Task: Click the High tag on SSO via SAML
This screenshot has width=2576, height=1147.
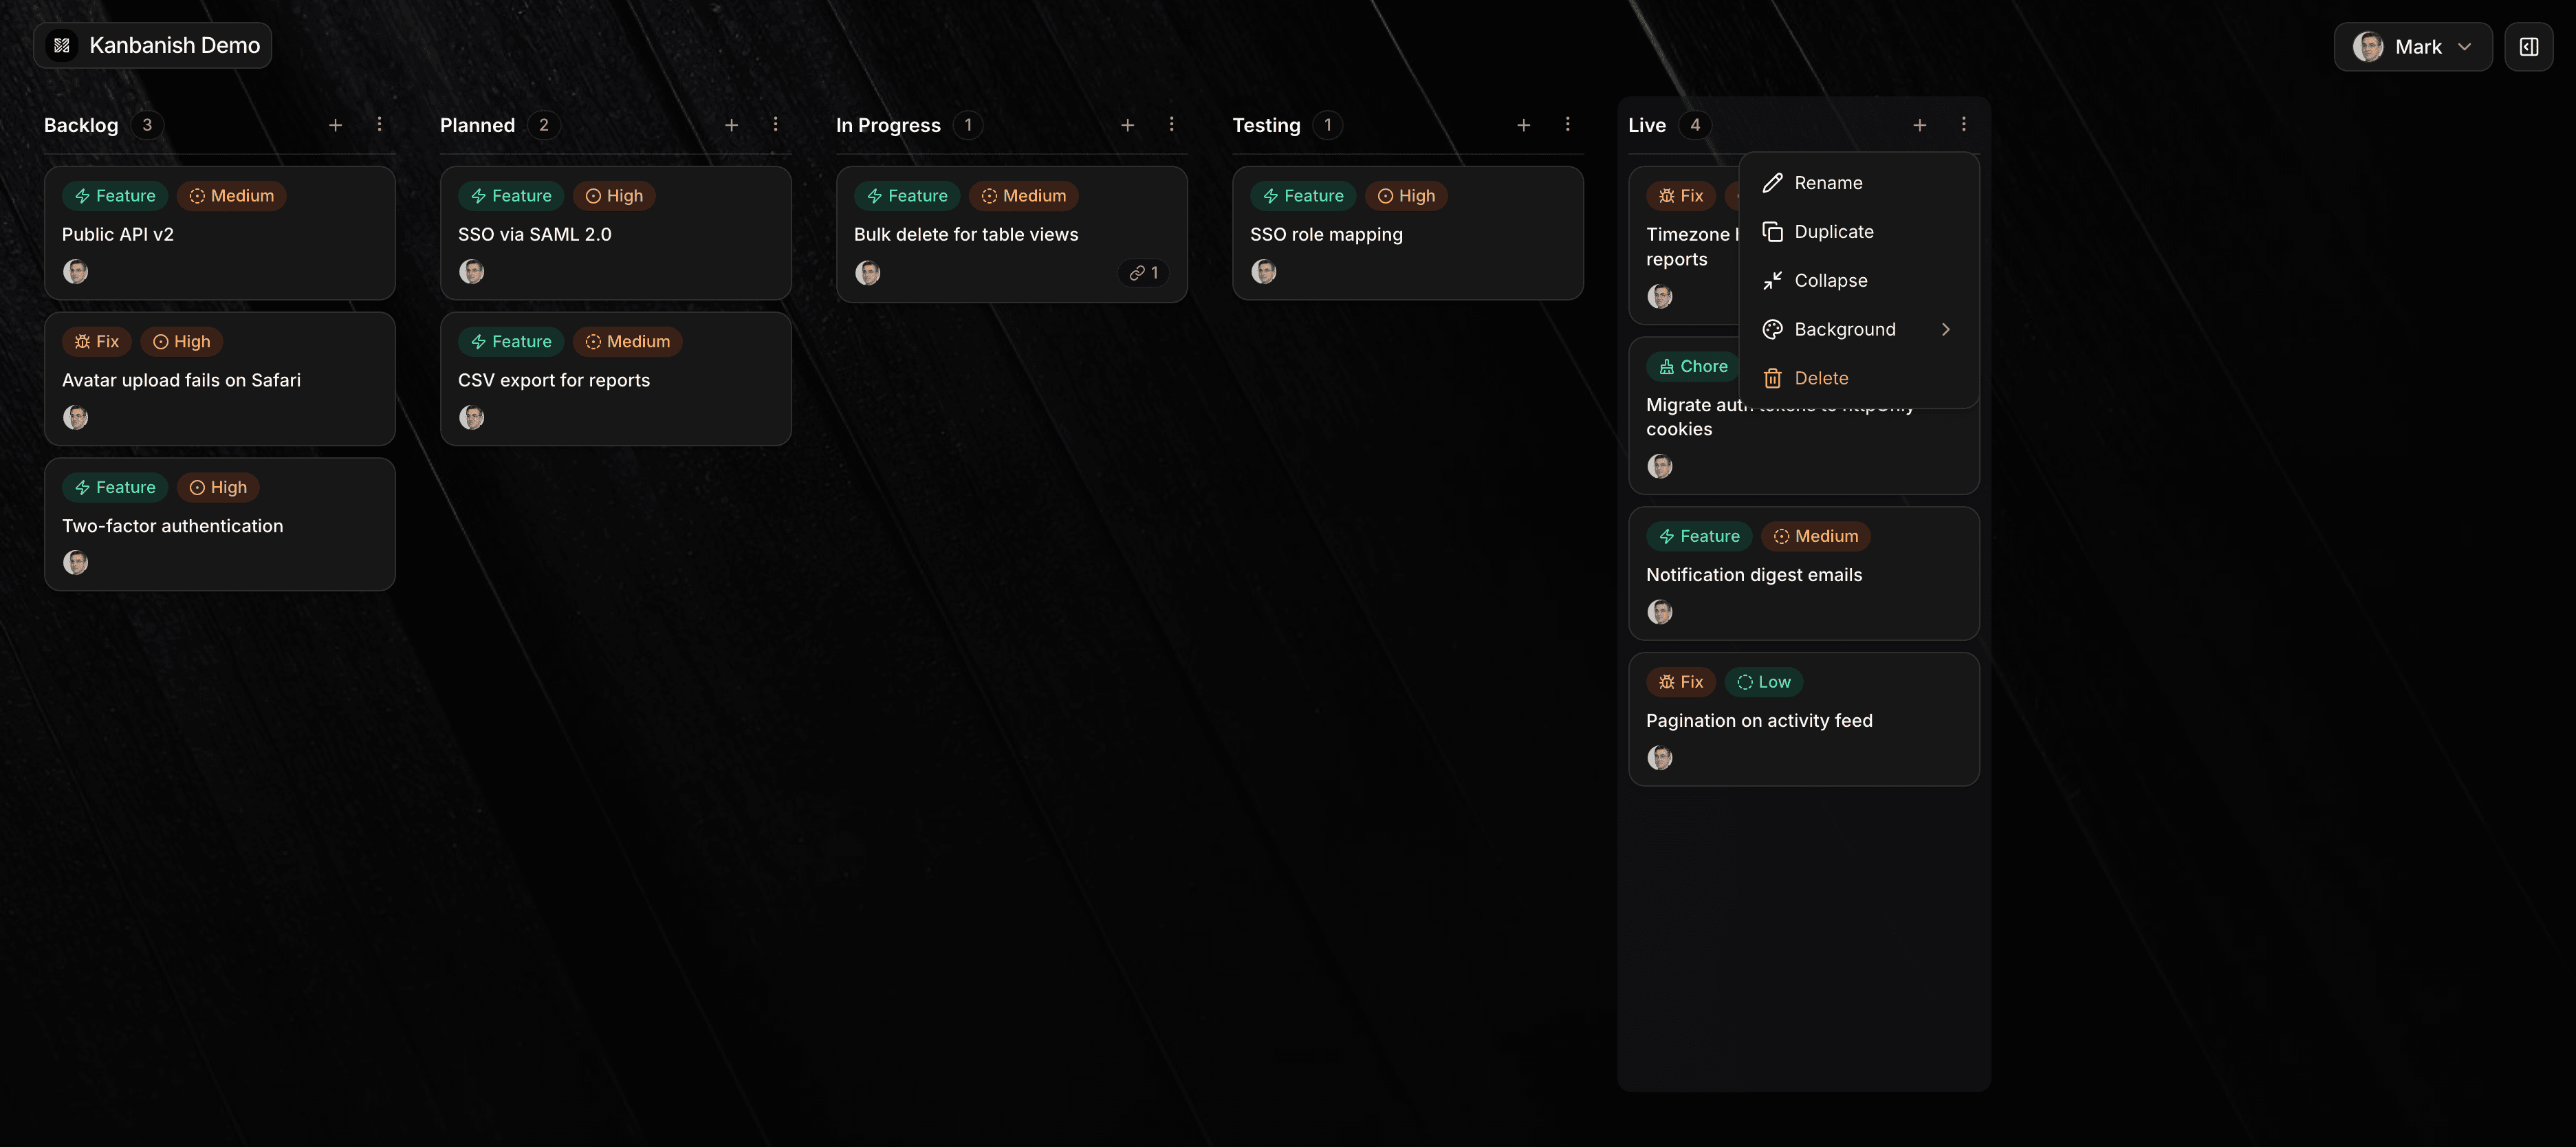Action: tap(614, 196)
